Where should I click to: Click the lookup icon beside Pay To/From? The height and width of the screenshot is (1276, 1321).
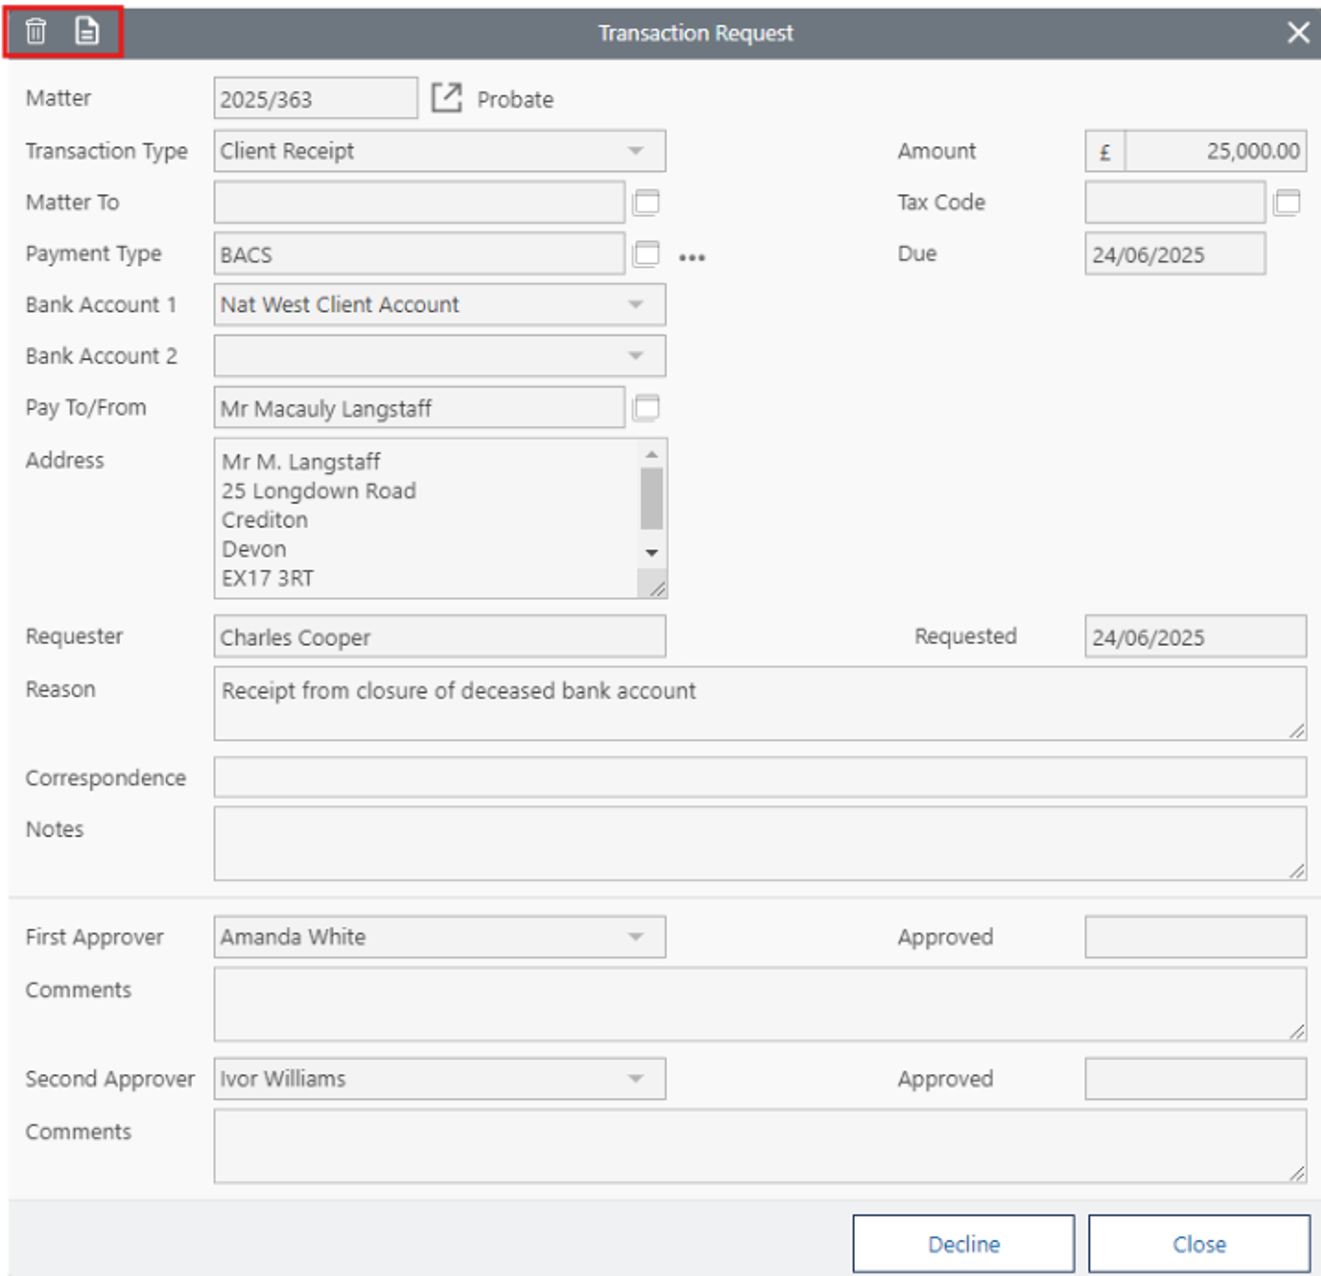647,408
